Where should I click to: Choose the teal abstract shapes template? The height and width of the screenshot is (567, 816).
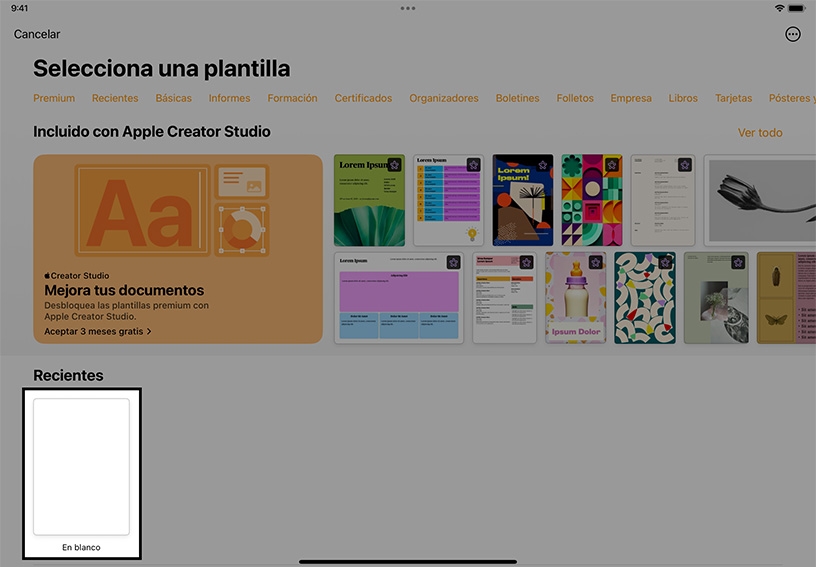click(645, 298)
